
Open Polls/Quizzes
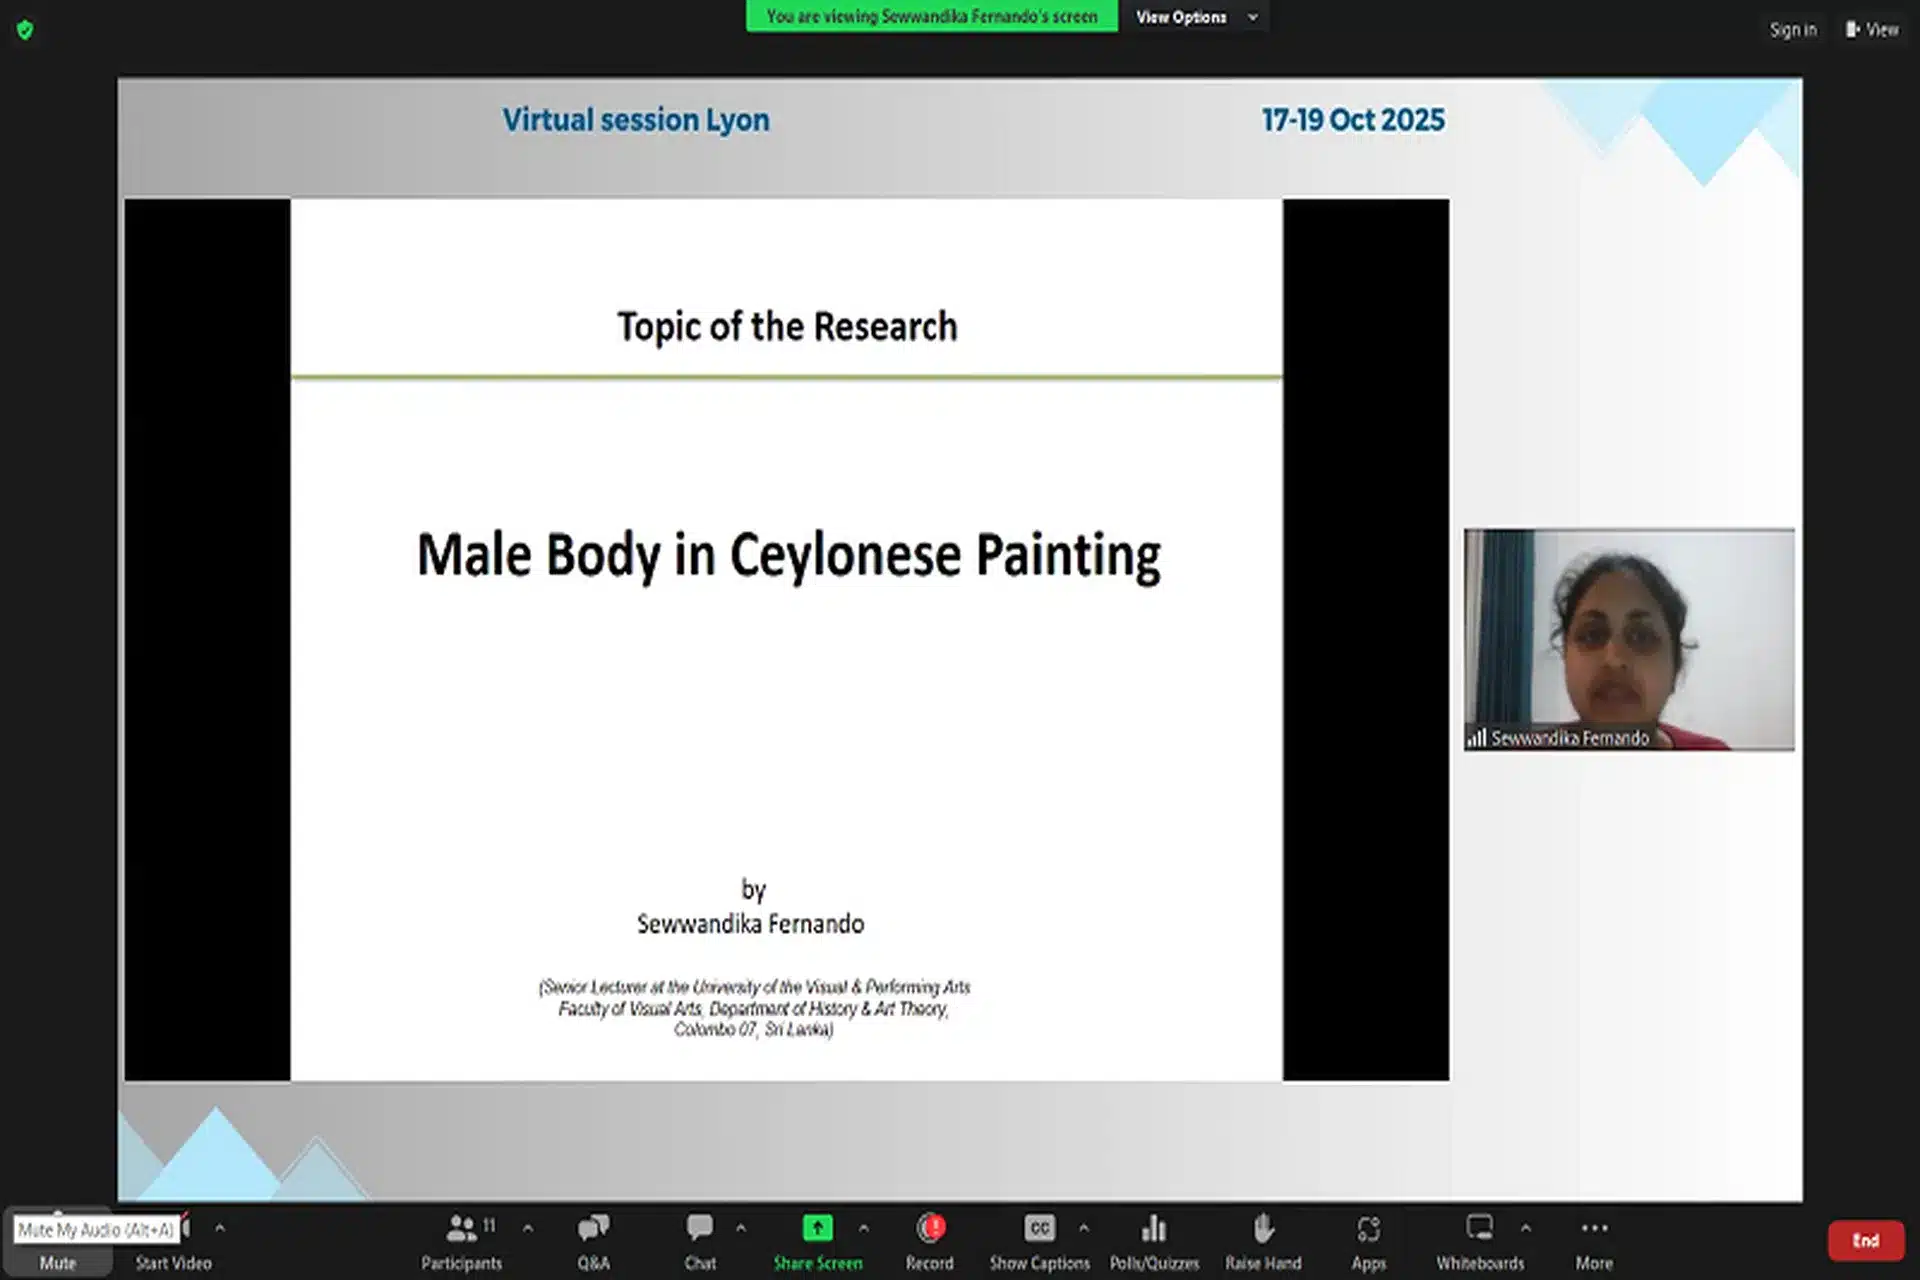1154,1228
